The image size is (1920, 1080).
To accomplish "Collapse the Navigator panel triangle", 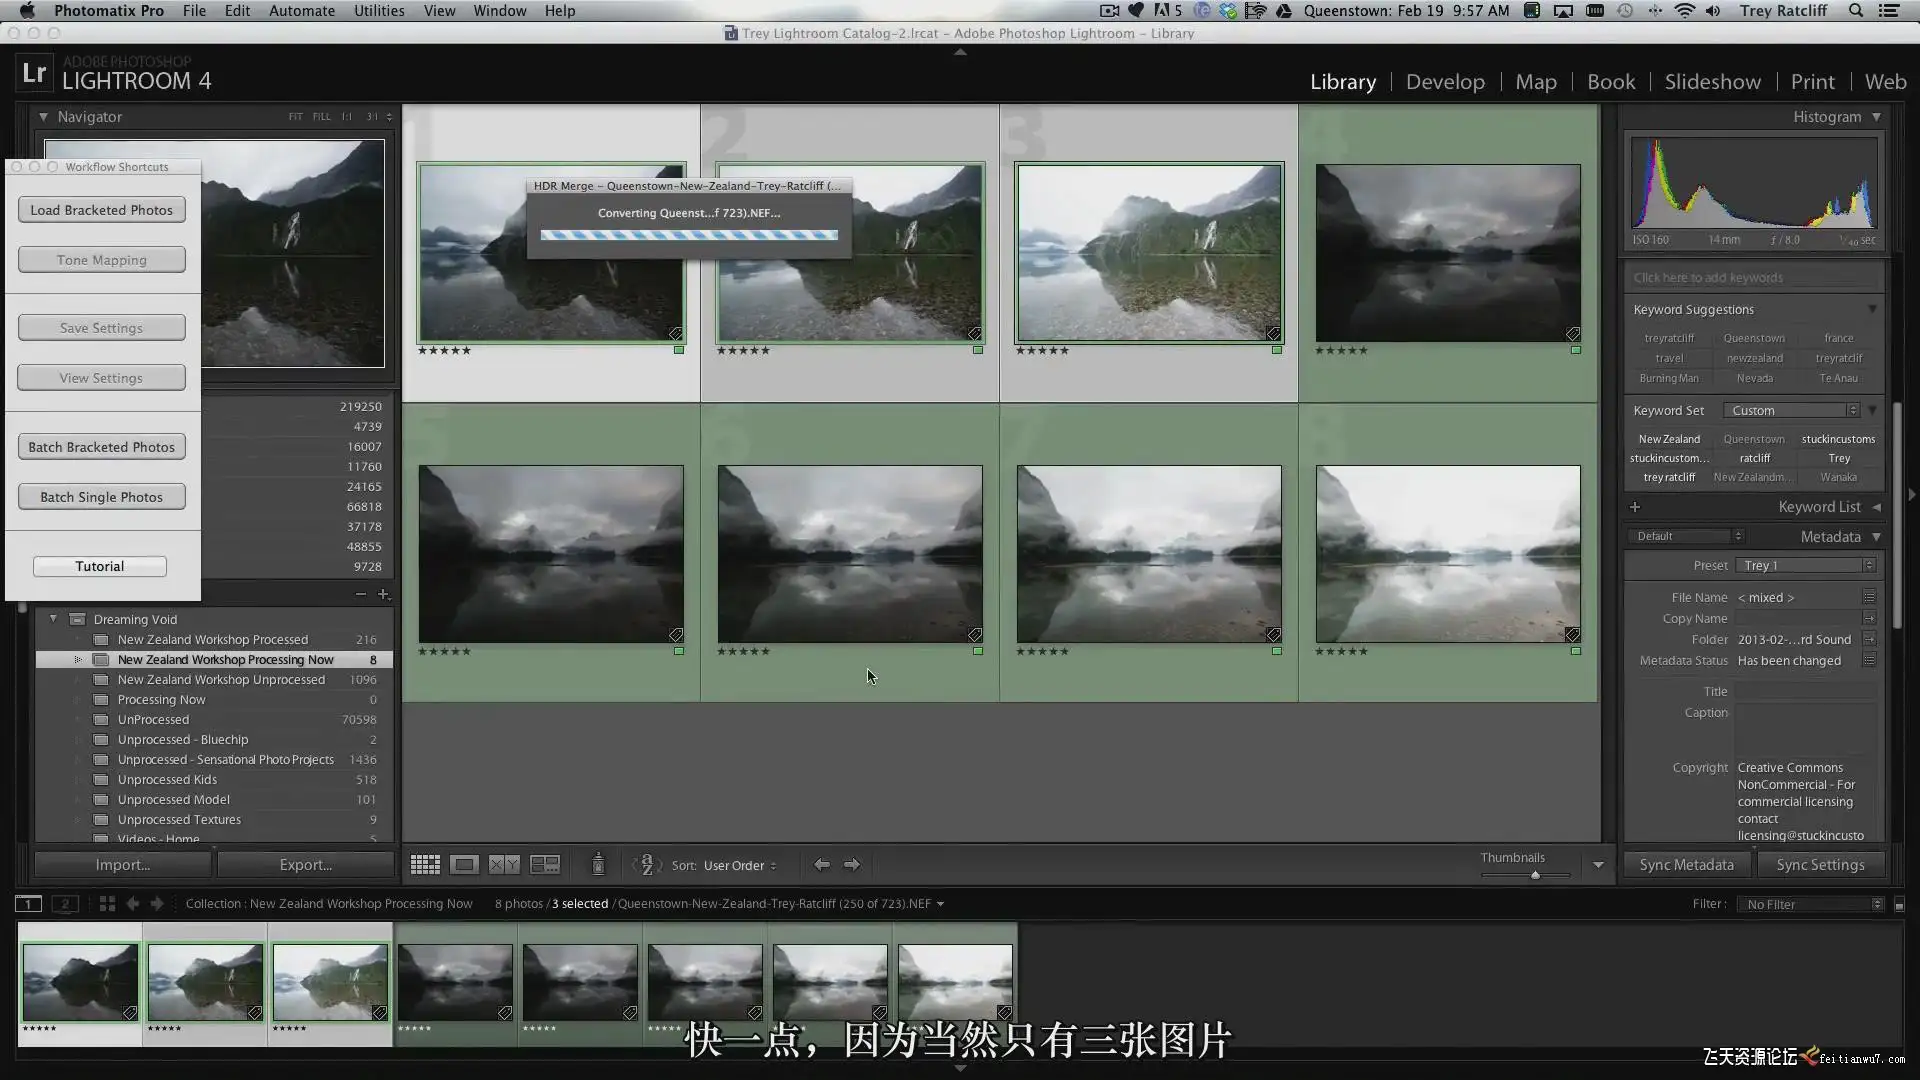I will (x=43, y=117).
